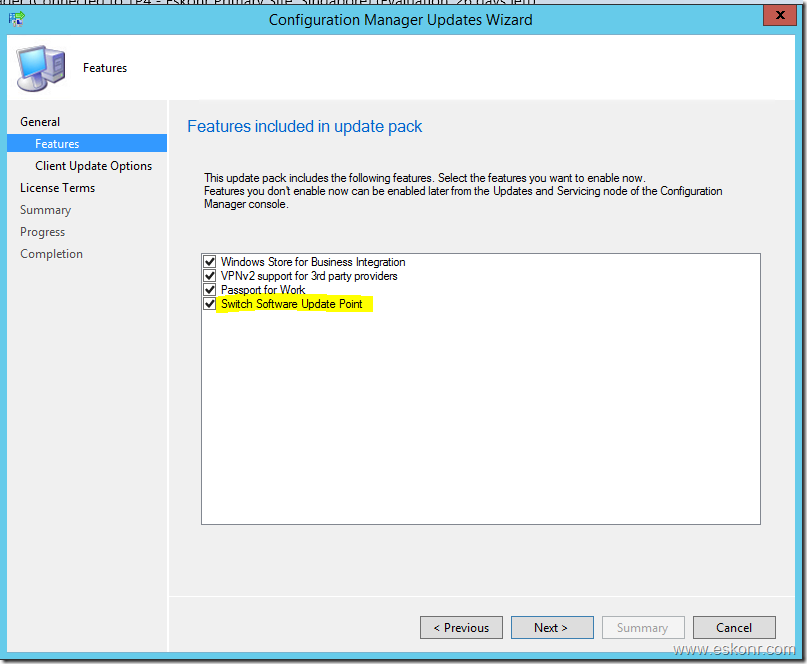Go to Client Update Options step
The image size is (807, 664).
[x=93, y=166]
